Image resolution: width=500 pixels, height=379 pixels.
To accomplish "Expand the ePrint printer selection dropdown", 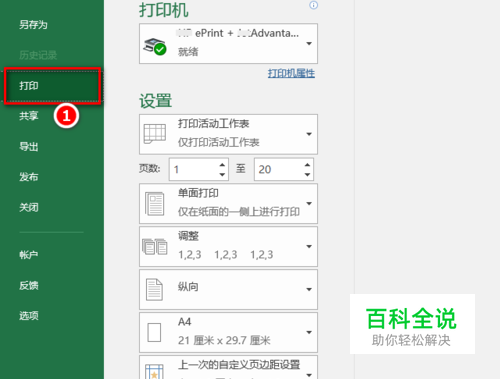I will pos(309,43).
